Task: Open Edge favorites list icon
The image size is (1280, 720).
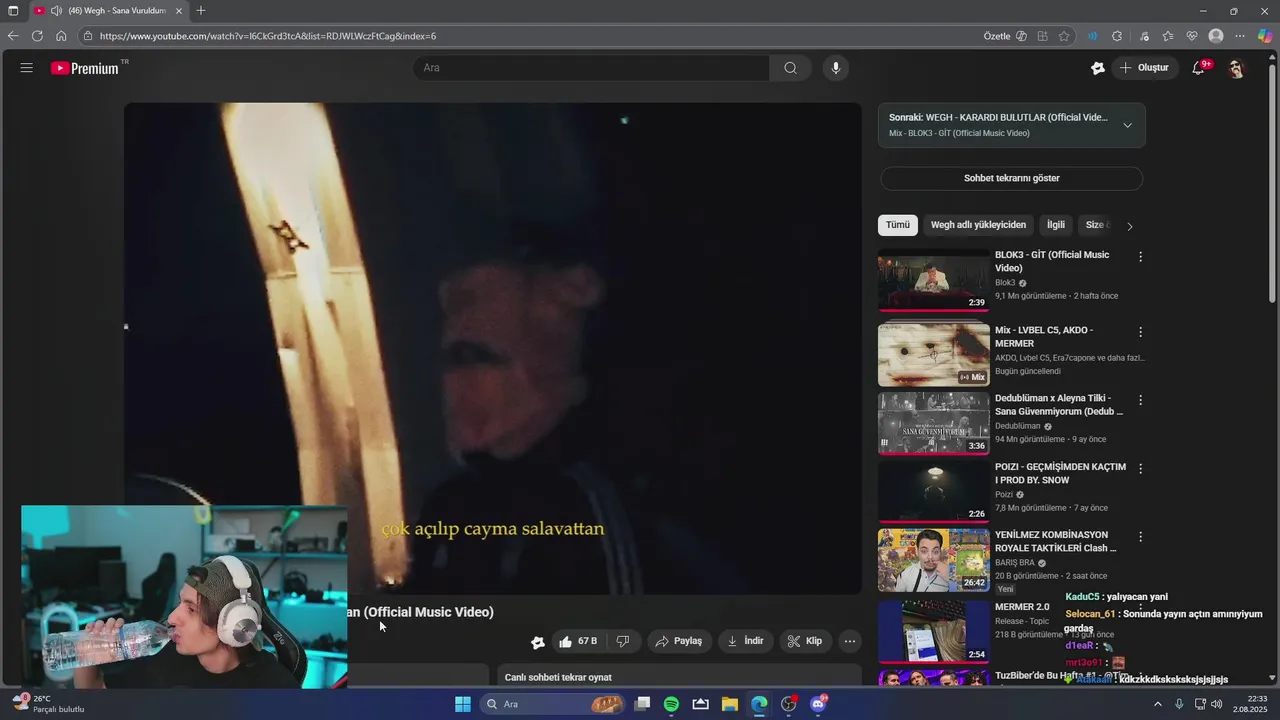Action: (1168, 36)
